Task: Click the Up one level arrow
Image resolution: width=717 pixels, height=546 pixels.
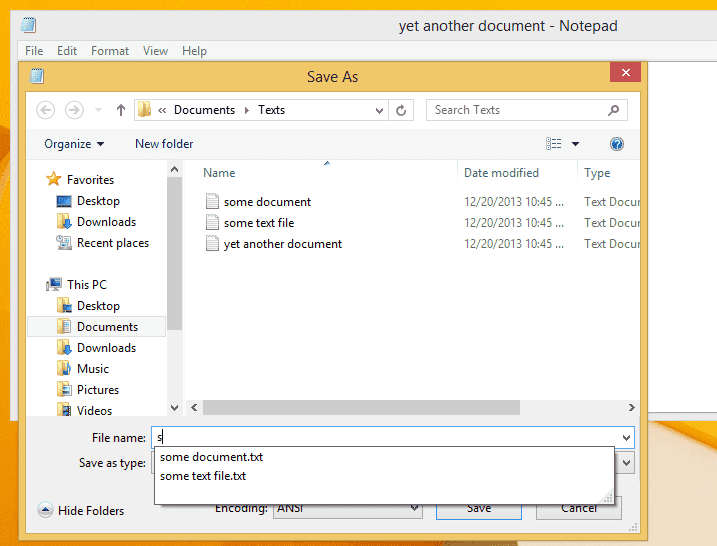Action: (121, 110)
